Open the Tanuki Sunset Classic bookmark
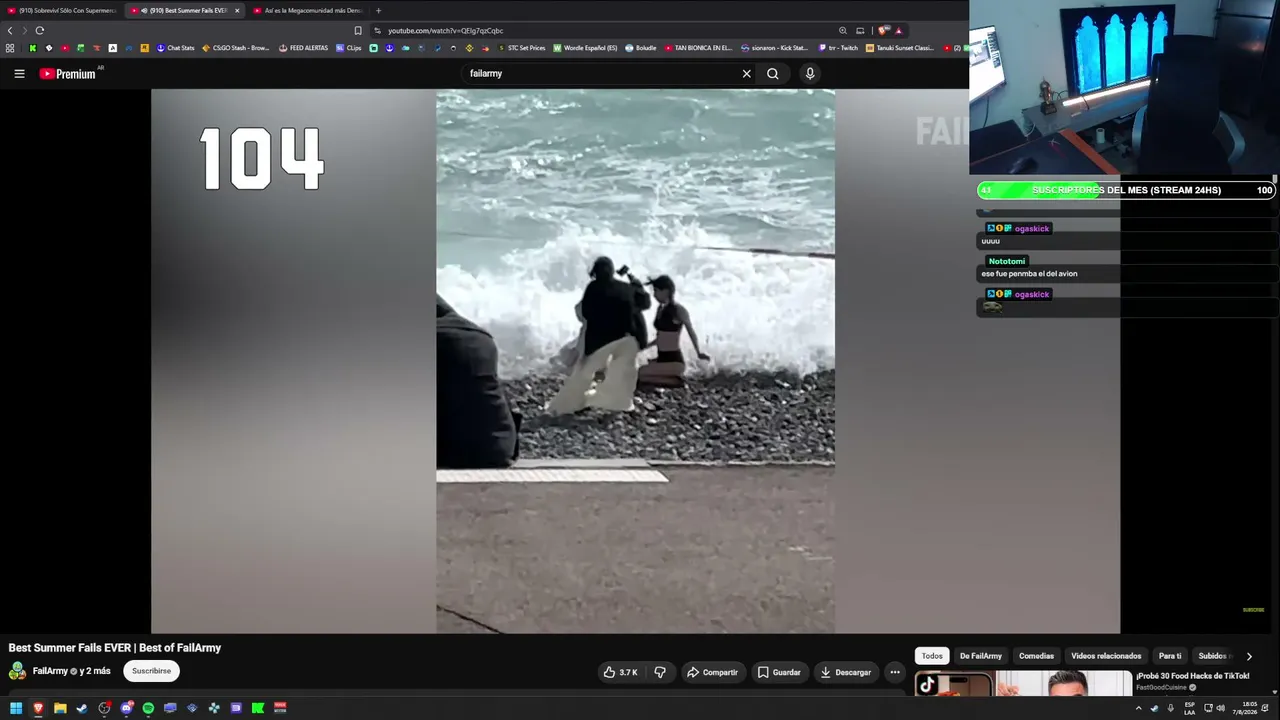The width and height of the screenshot is (1280, 720). pyautogui.click(x=900, y=48)
